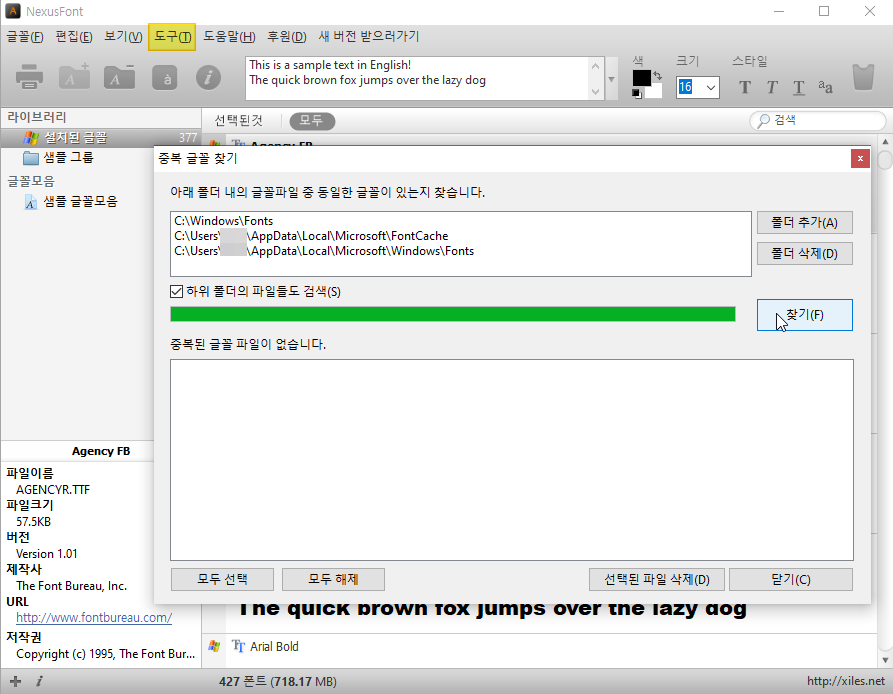Click the add font folder toolbar icon
The image size is (893, 694).
[75, 77]
